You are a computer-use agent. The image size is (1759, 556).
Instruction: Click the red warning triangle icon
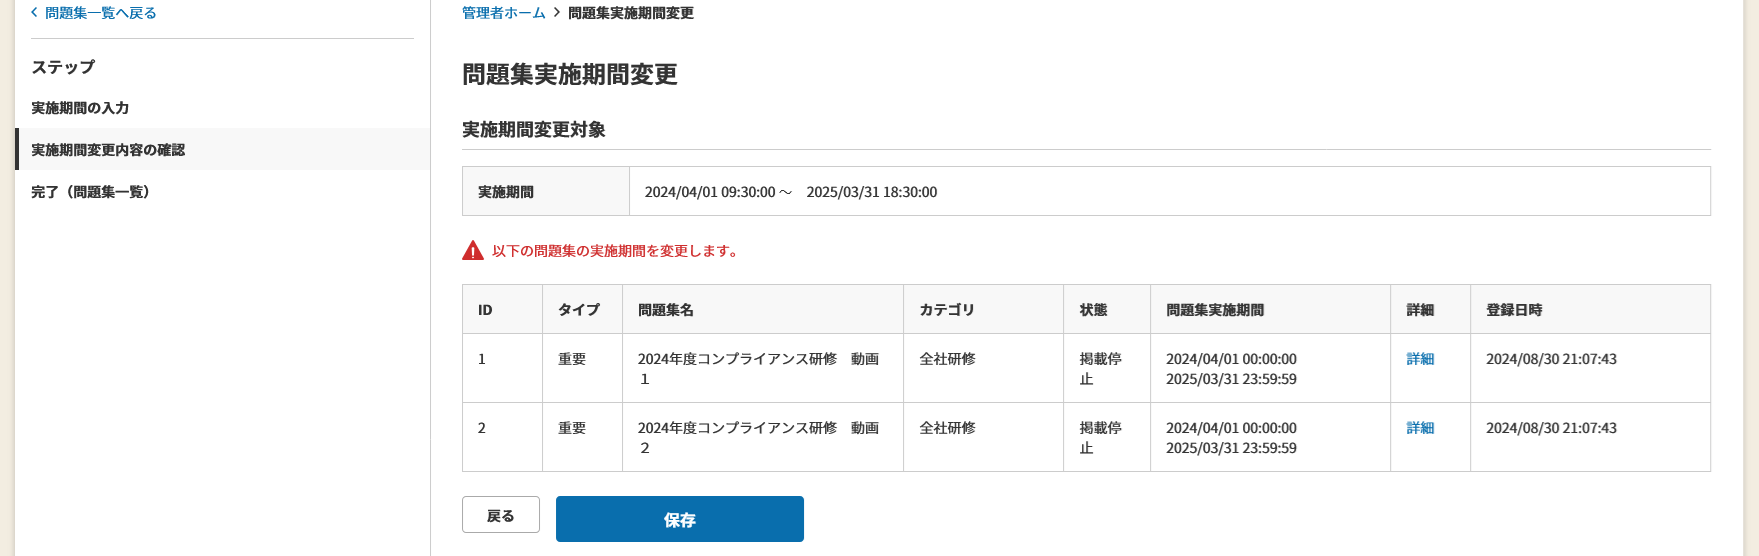(473, 251)
